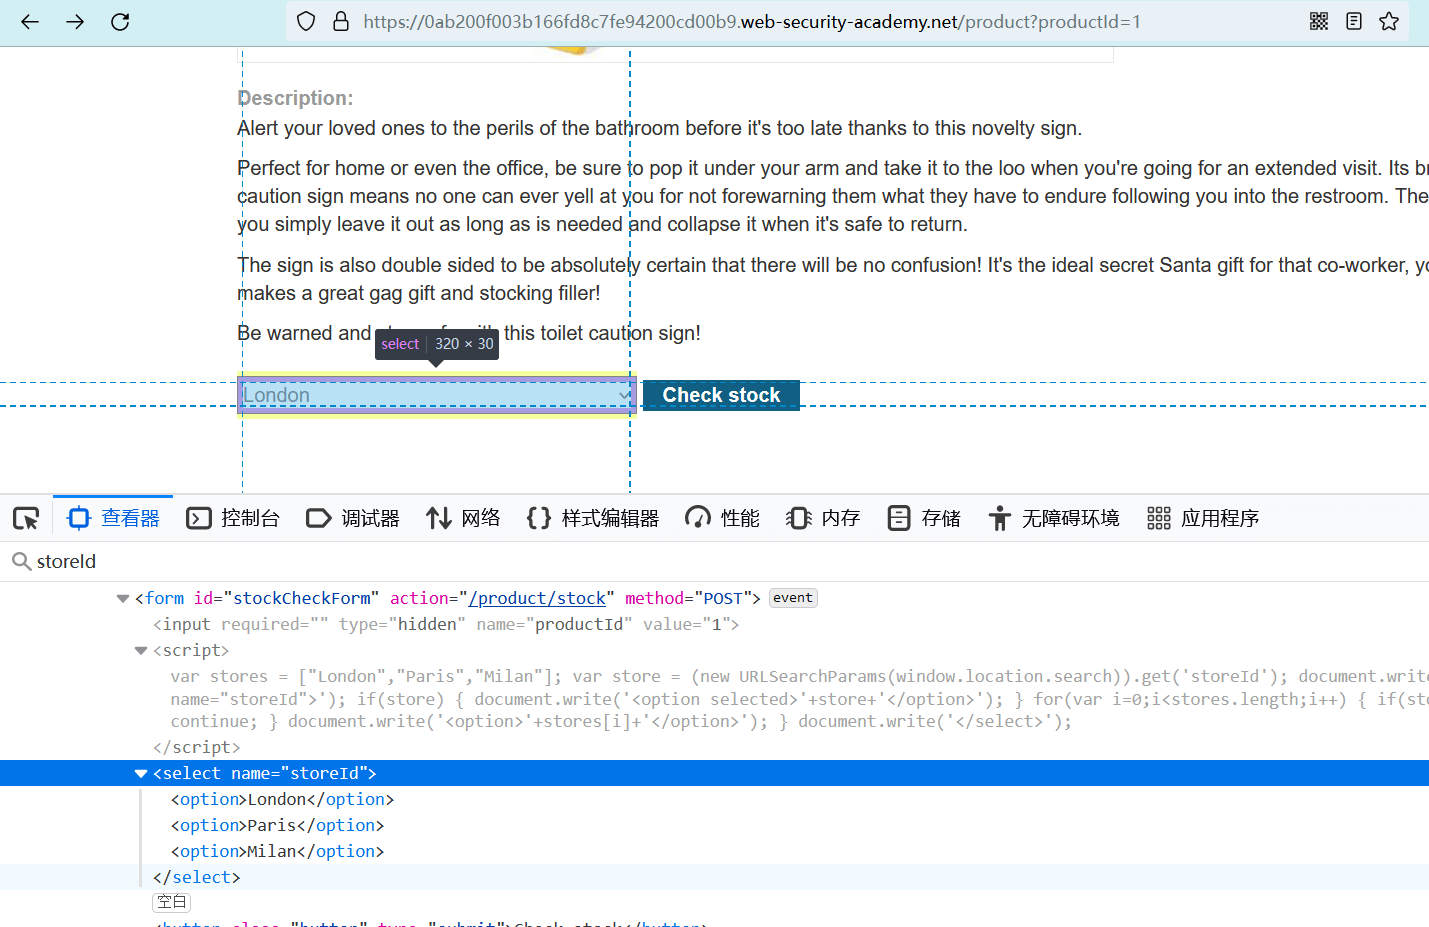Click the event badge on the form node
The height and width of the screenshot is (927, 1429).
tap(793, 598)
